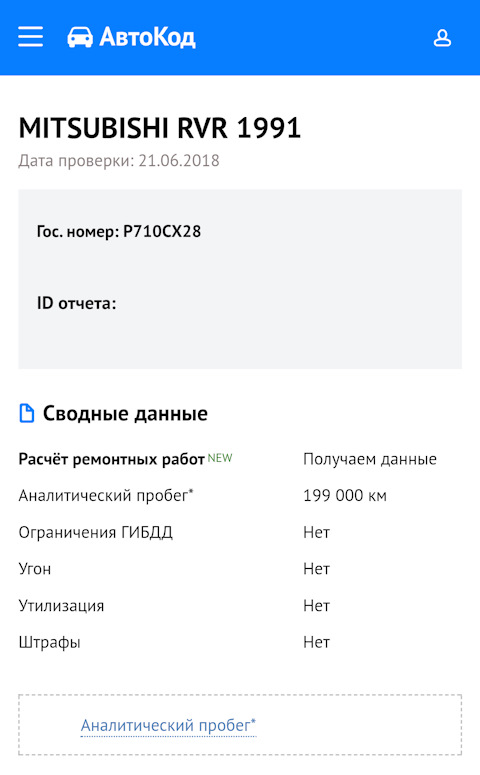Click the Гос. номер P710CX28 text
The width and height of the screenshot is (480, 775).
[119, 231]
